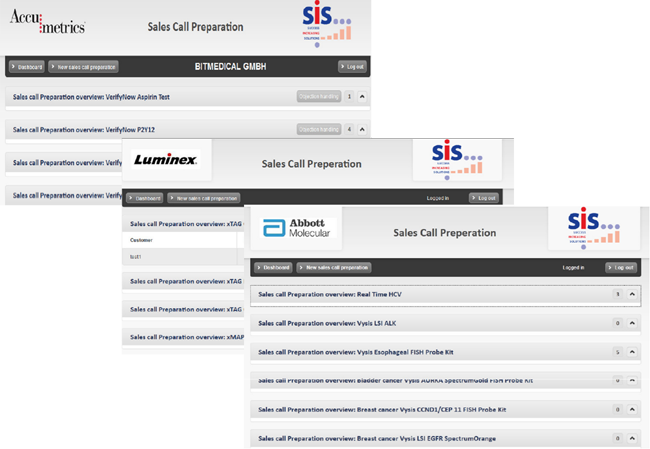Click the Accumetrics logo
Viewport: 650px width, 449px height.
(47, 24)
